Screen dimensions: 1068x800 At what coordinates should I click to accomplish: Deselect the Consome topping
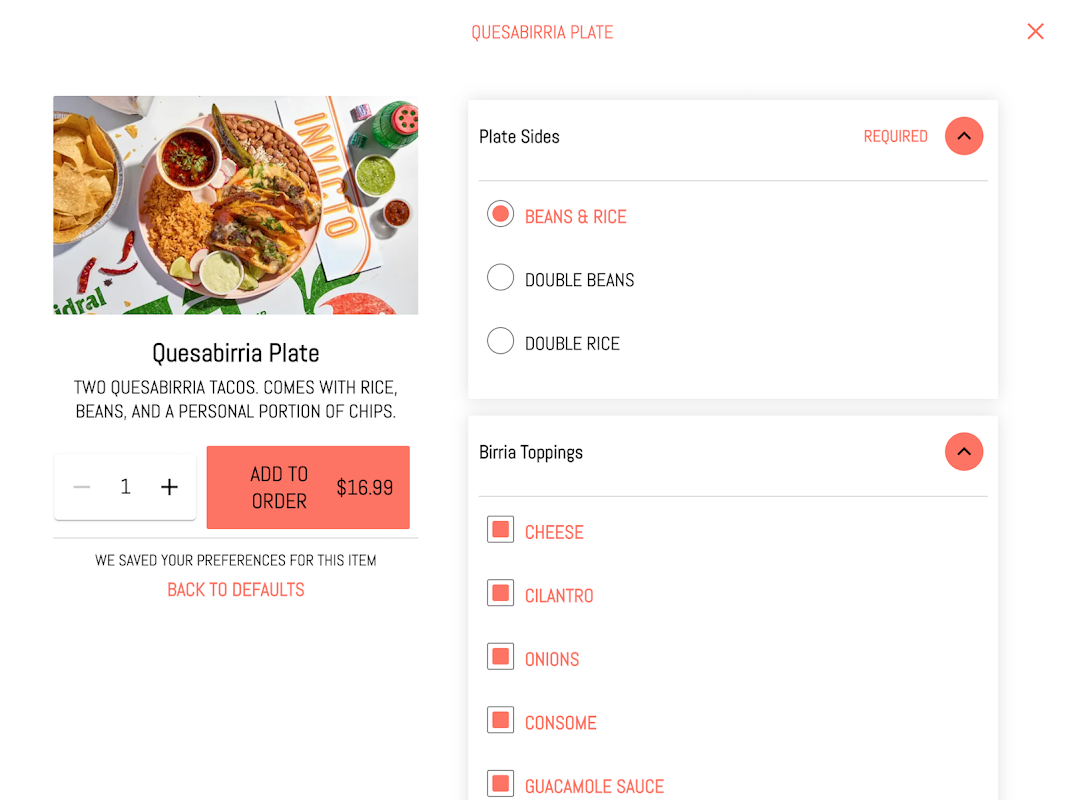(x=500, y=720)
